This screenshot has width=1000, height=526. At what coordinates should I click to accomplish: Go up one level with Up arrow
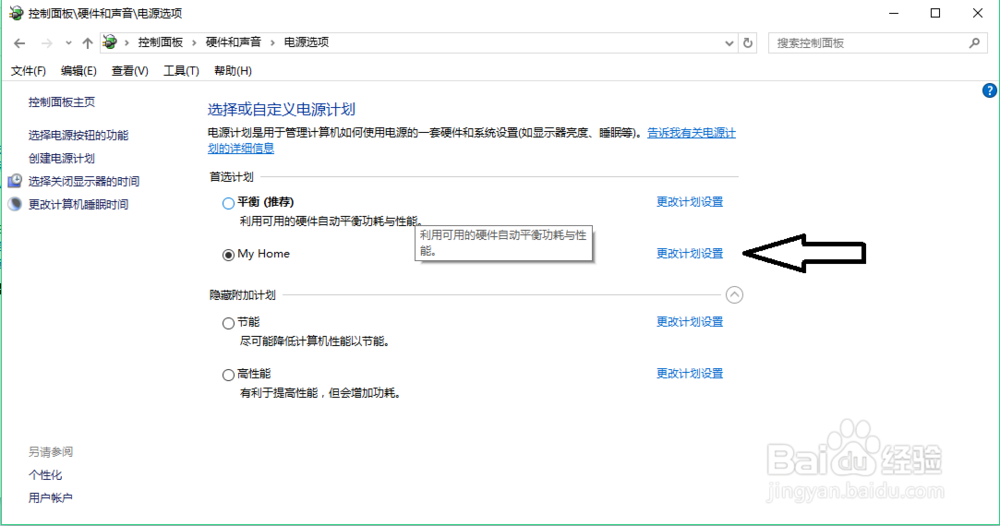coord(87,43)
